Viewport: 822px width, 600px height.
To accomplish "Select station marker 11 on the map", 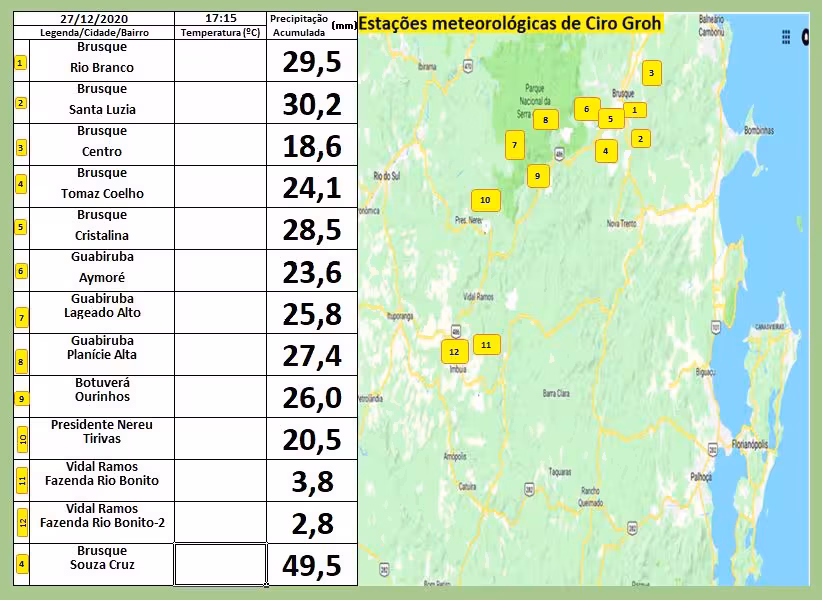I will click(486, 344).
